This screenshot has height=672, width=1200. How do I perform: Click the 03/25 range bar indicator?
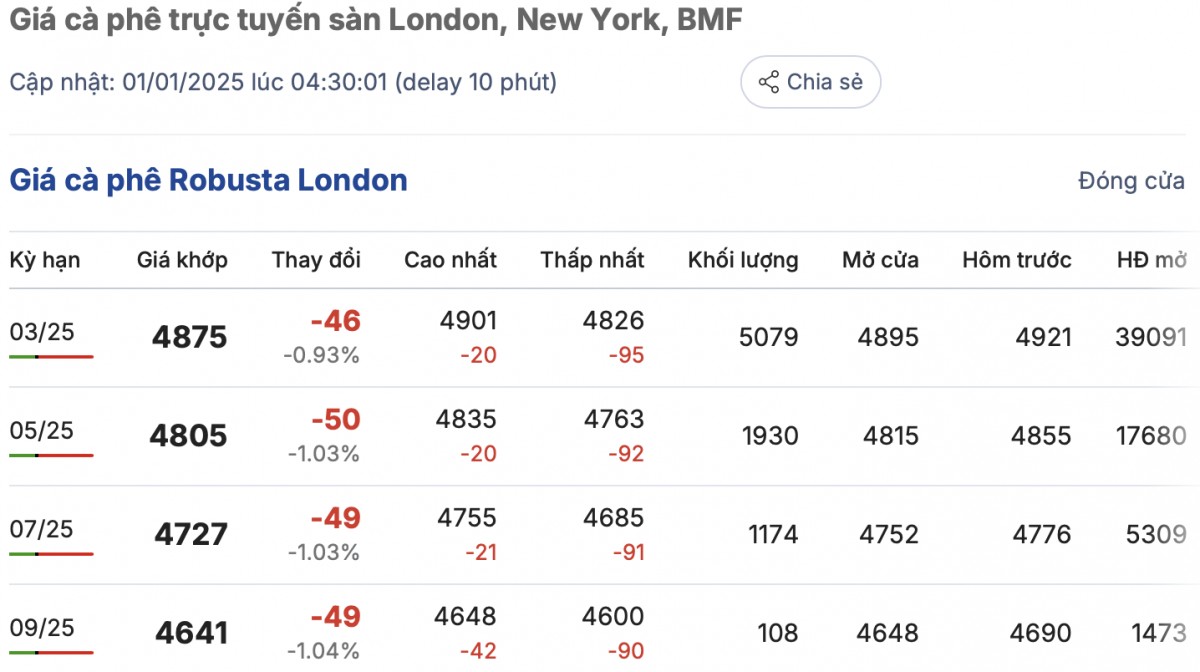pos(51,356)
